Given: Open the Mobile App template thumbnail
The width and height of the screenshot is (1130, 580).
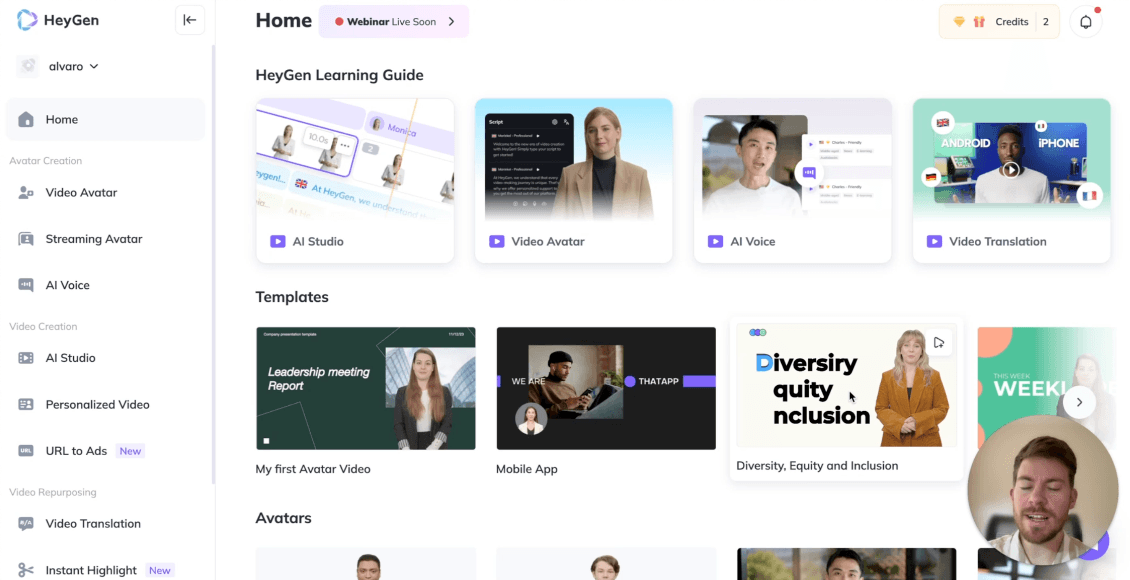Looking at the screenshot, I should [x=606, y=388].
